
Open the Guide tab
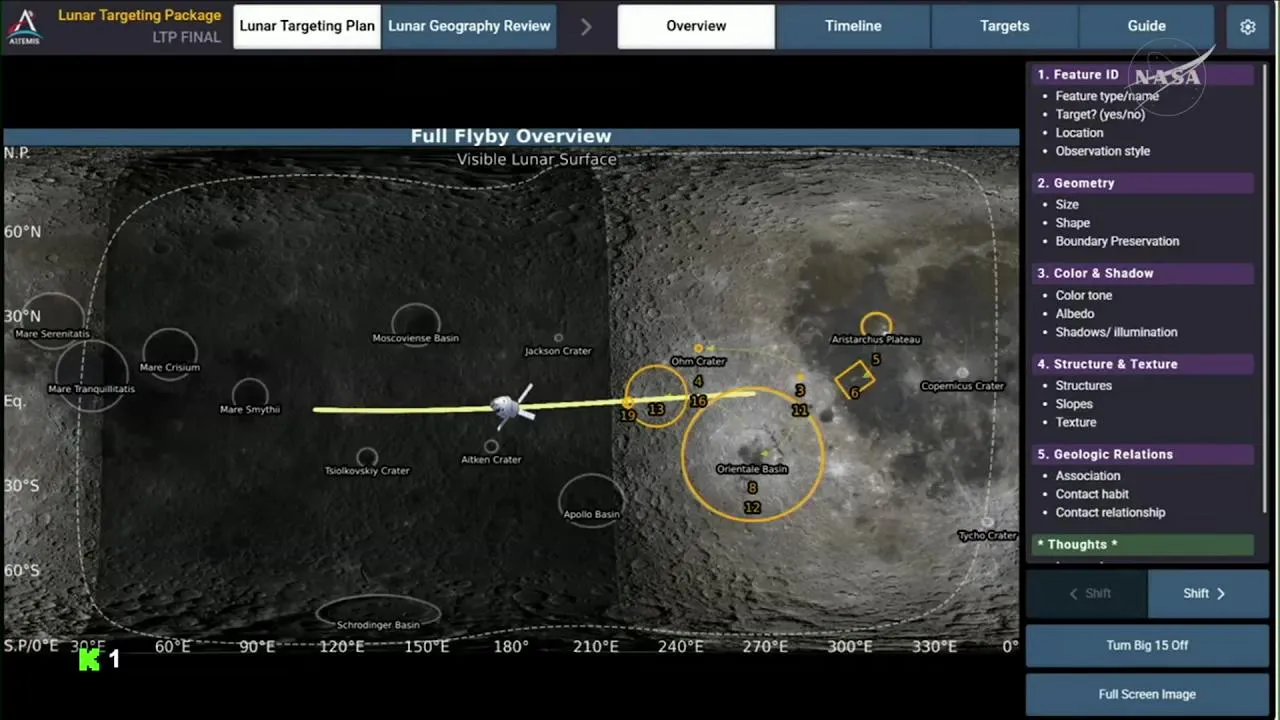pyautogui.click(x=1147, y=27)
